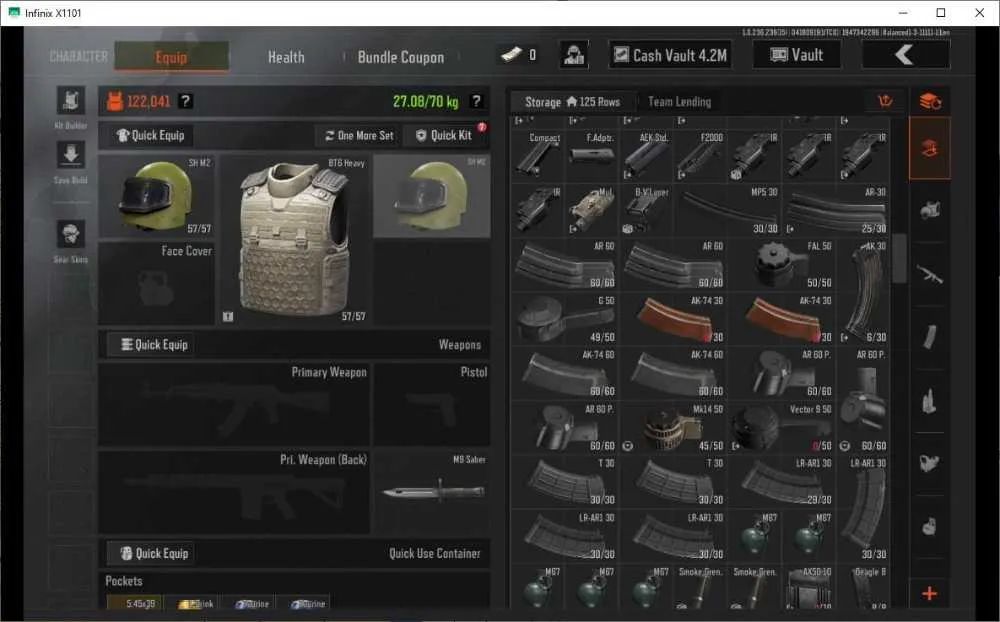The width and height of the screenshot is (1000, 622).
Task: Open the Kit Builder icon
Action: tap(71, 101)
